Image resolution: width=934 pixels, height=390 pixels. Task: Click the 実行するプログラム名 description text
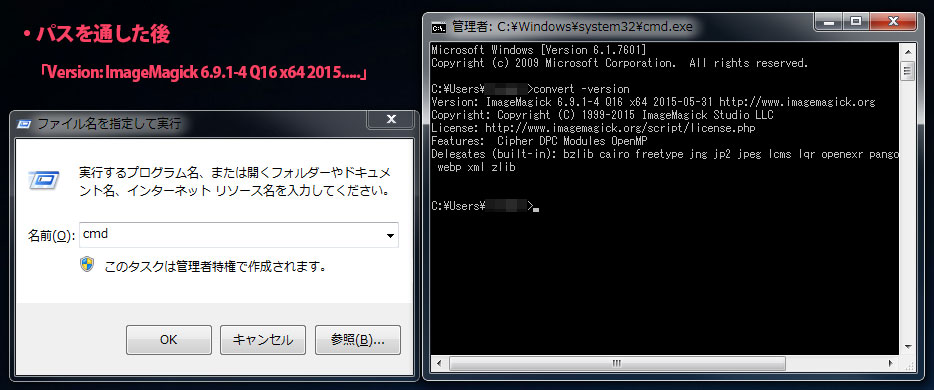pyautogui.click(x=235, y=182)
